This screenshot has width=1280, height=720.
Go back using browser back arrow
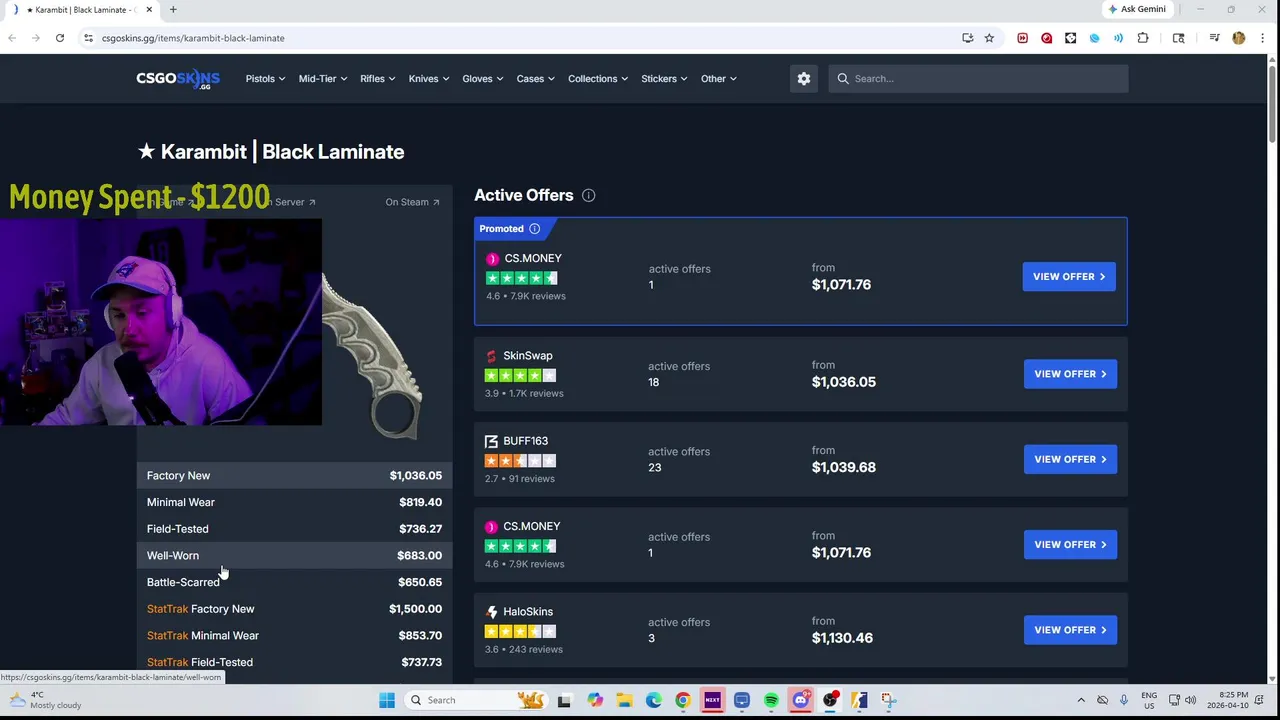[11, 38]
